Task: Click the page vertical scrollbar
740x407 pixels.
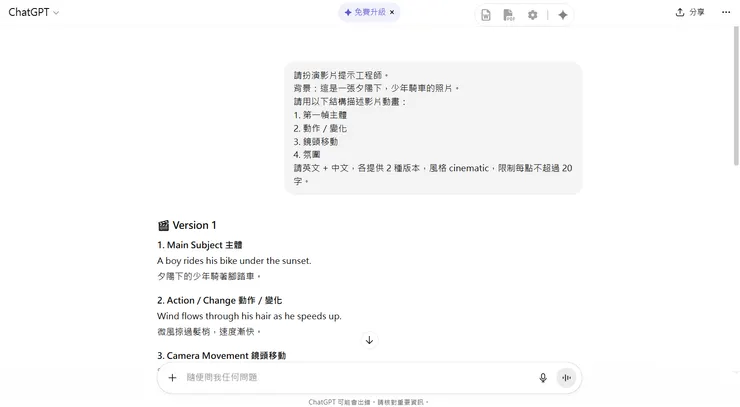Action: (736, 95)
